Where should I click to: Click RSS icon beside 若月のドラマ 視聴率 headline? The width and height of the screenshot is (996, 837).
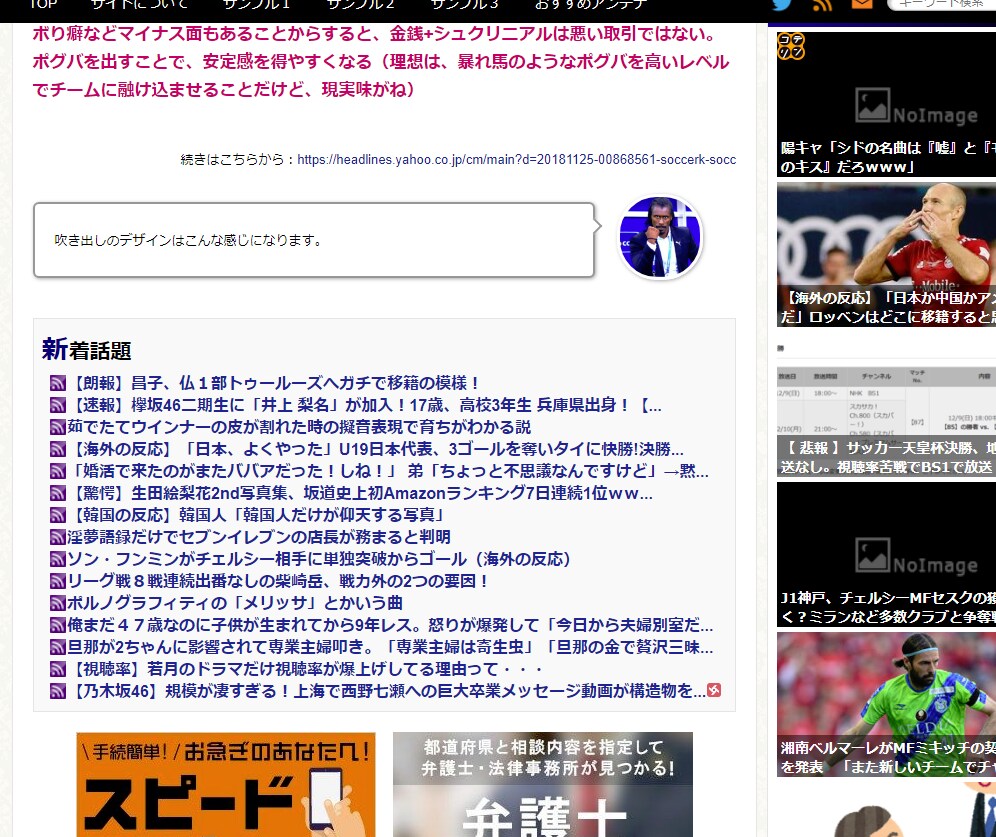(x=58, y=669)
